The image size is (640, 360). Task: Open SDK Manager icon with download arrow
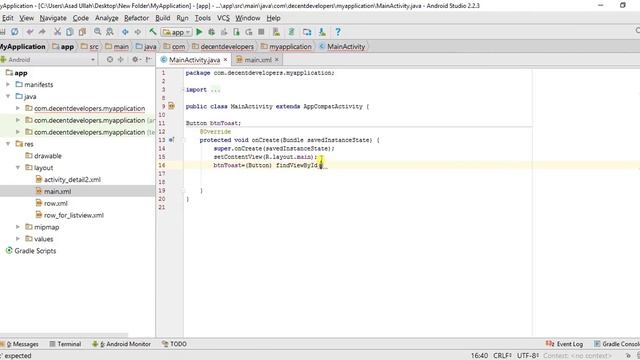[x=322, y=32]
